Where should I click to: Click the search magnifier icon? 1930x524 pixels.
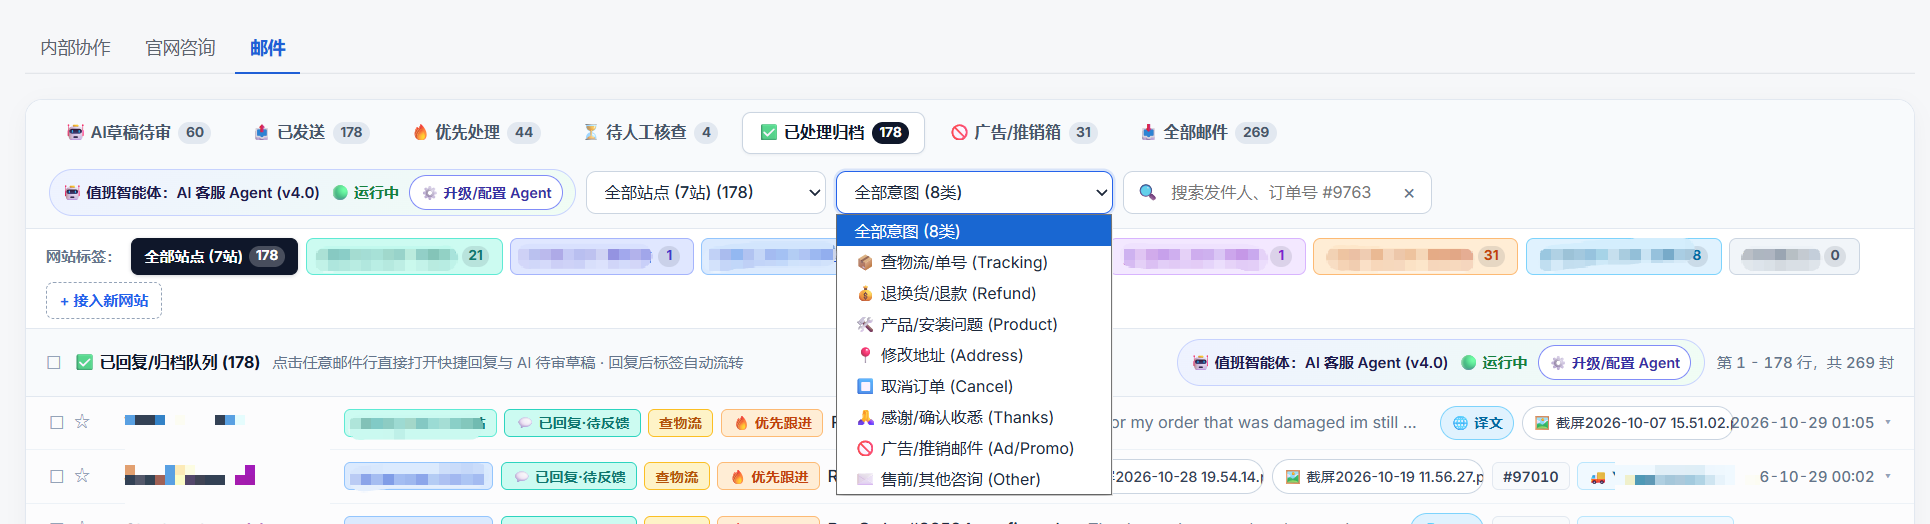click(1148, 192)
